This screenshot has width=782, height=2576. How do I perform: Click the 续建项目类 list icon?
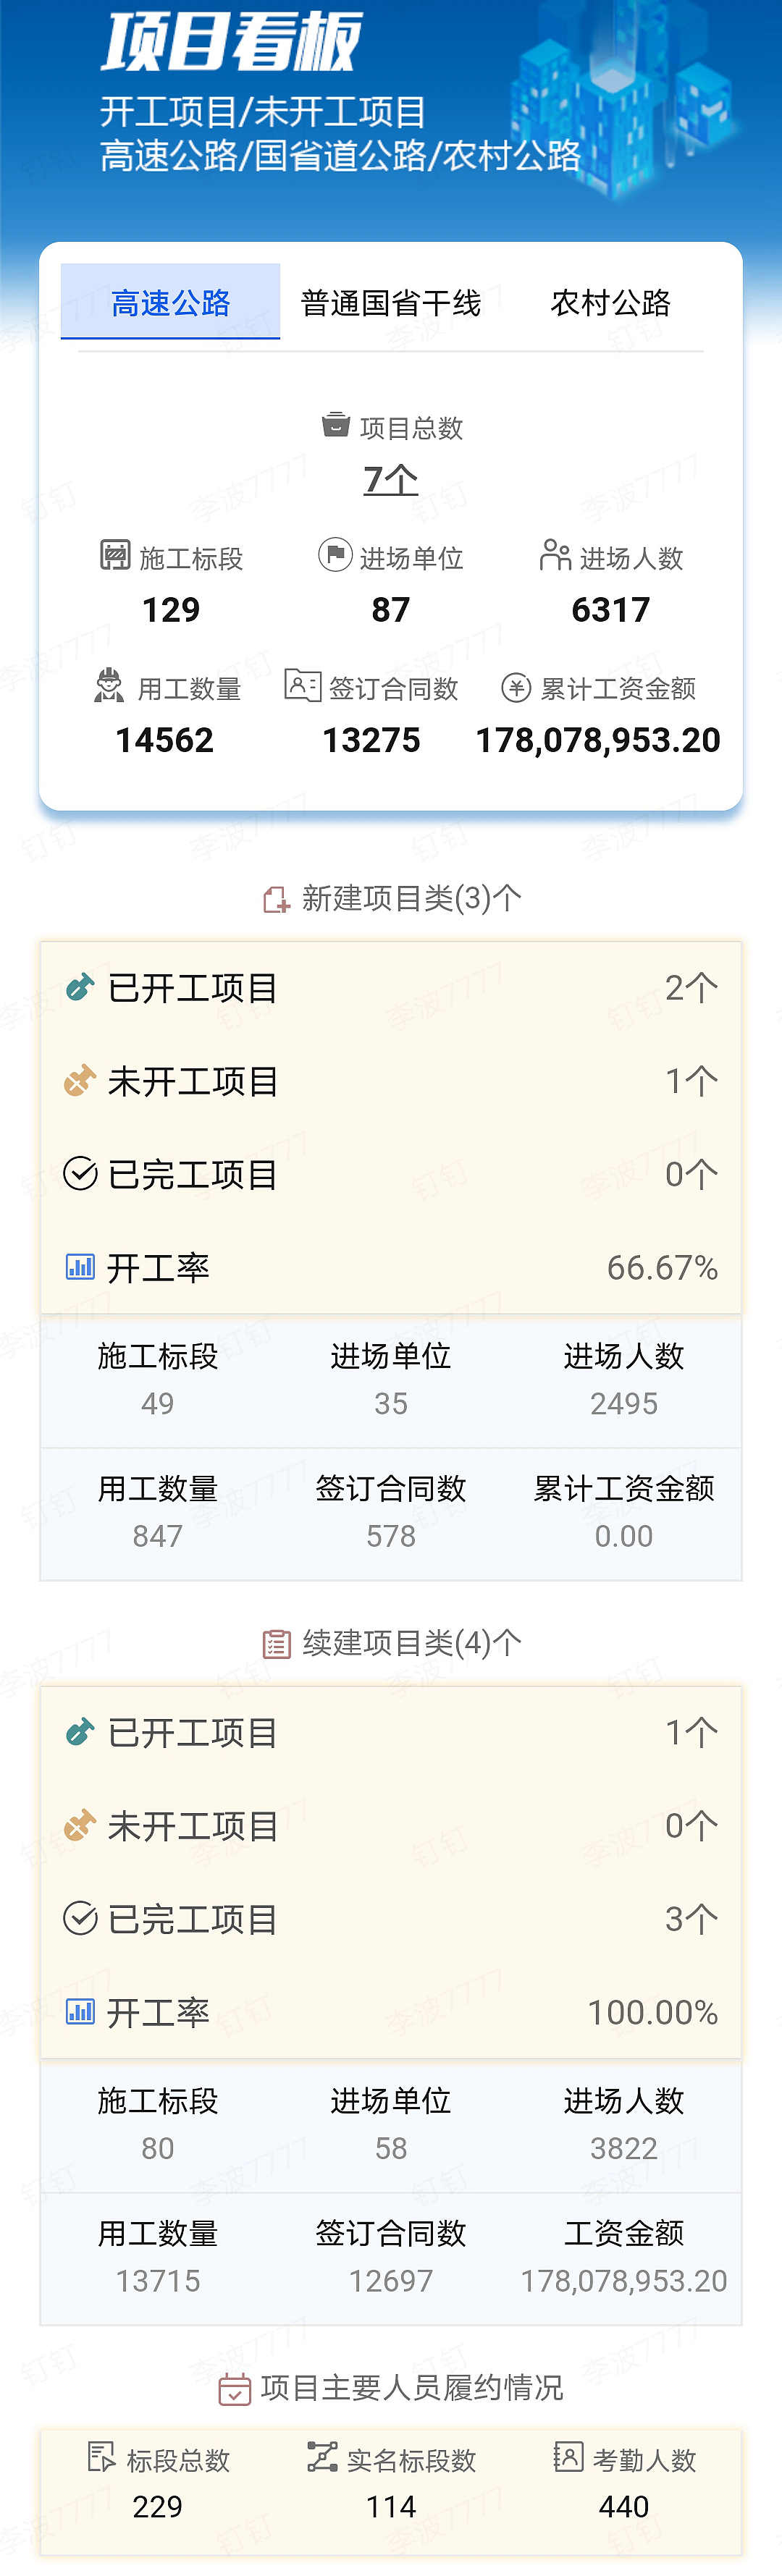(276, 1644)
